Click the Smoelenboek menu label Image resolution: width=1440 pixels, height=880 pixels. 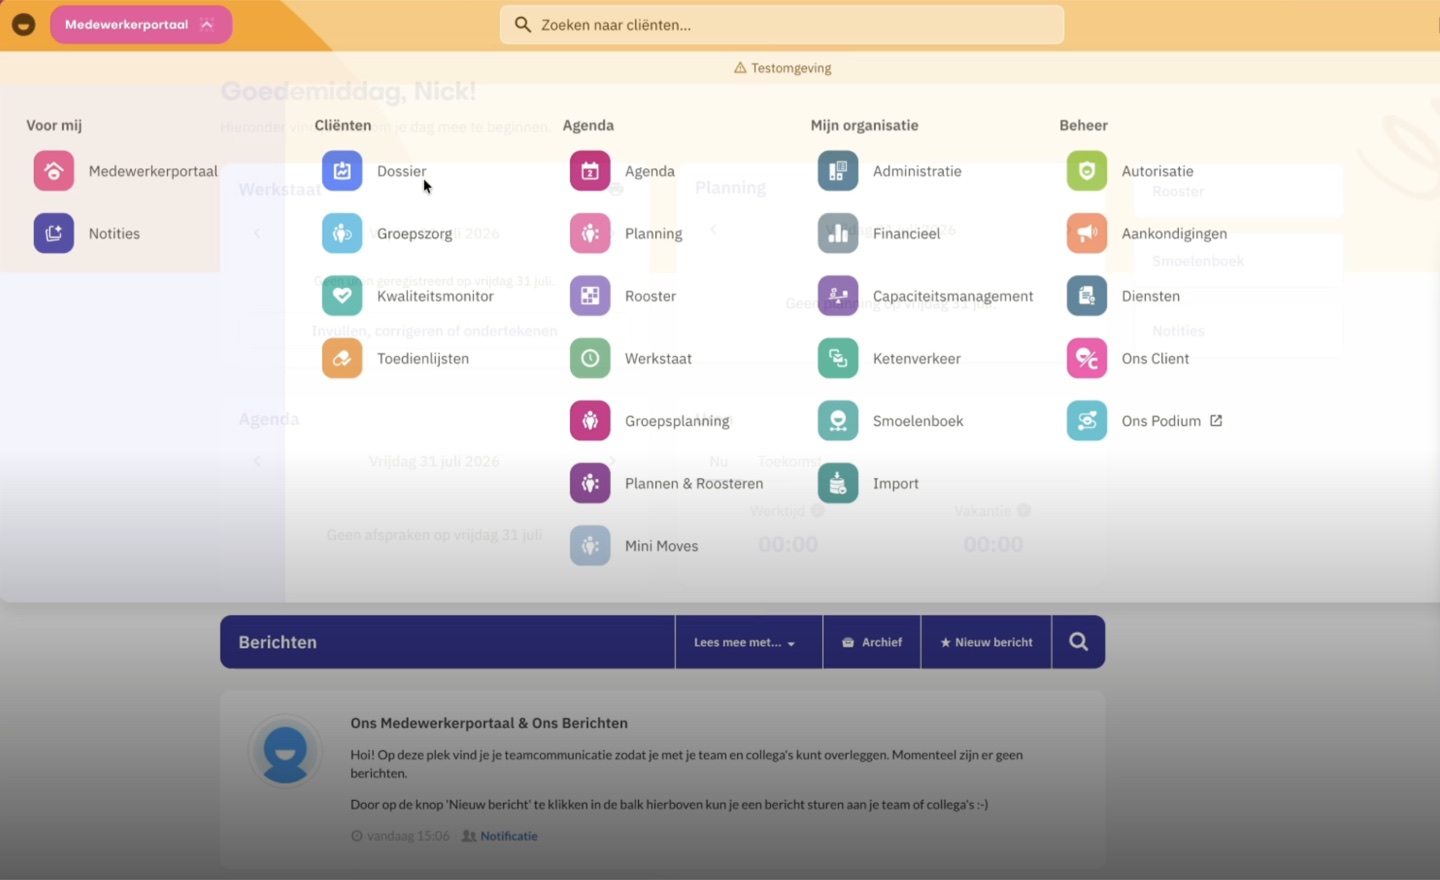pos(918,421)
